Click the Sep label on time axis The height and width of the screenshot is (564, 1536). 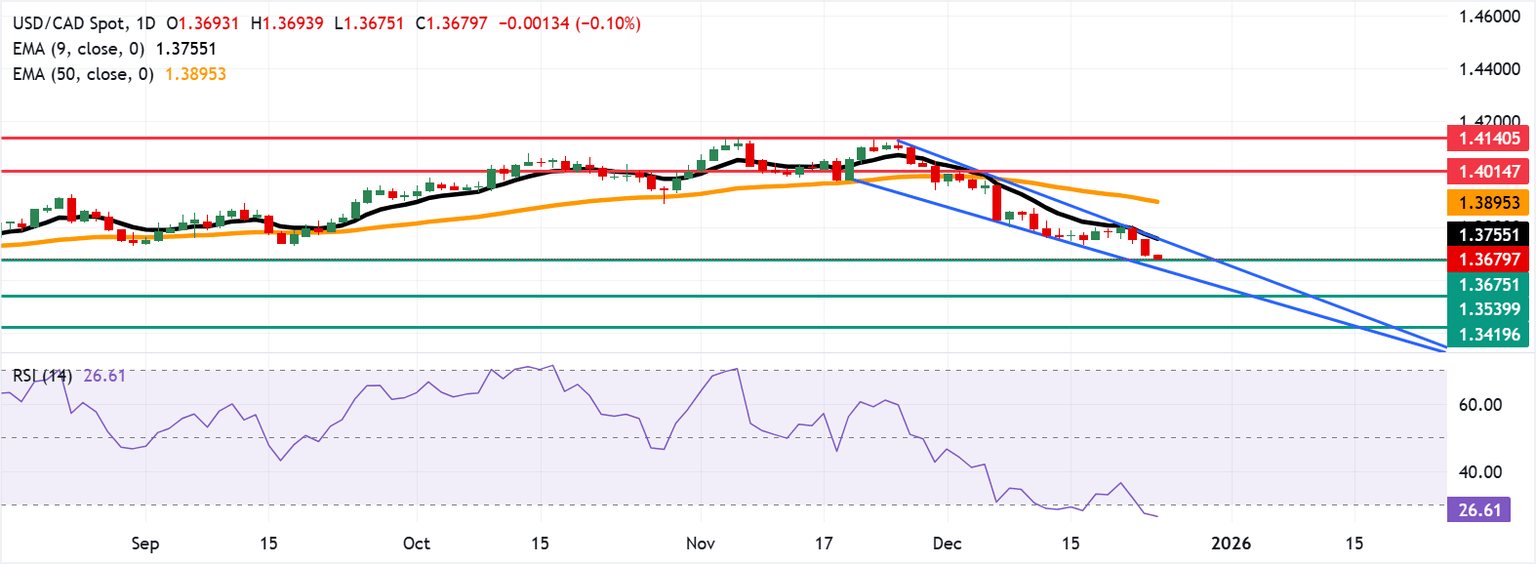point(145,544)
